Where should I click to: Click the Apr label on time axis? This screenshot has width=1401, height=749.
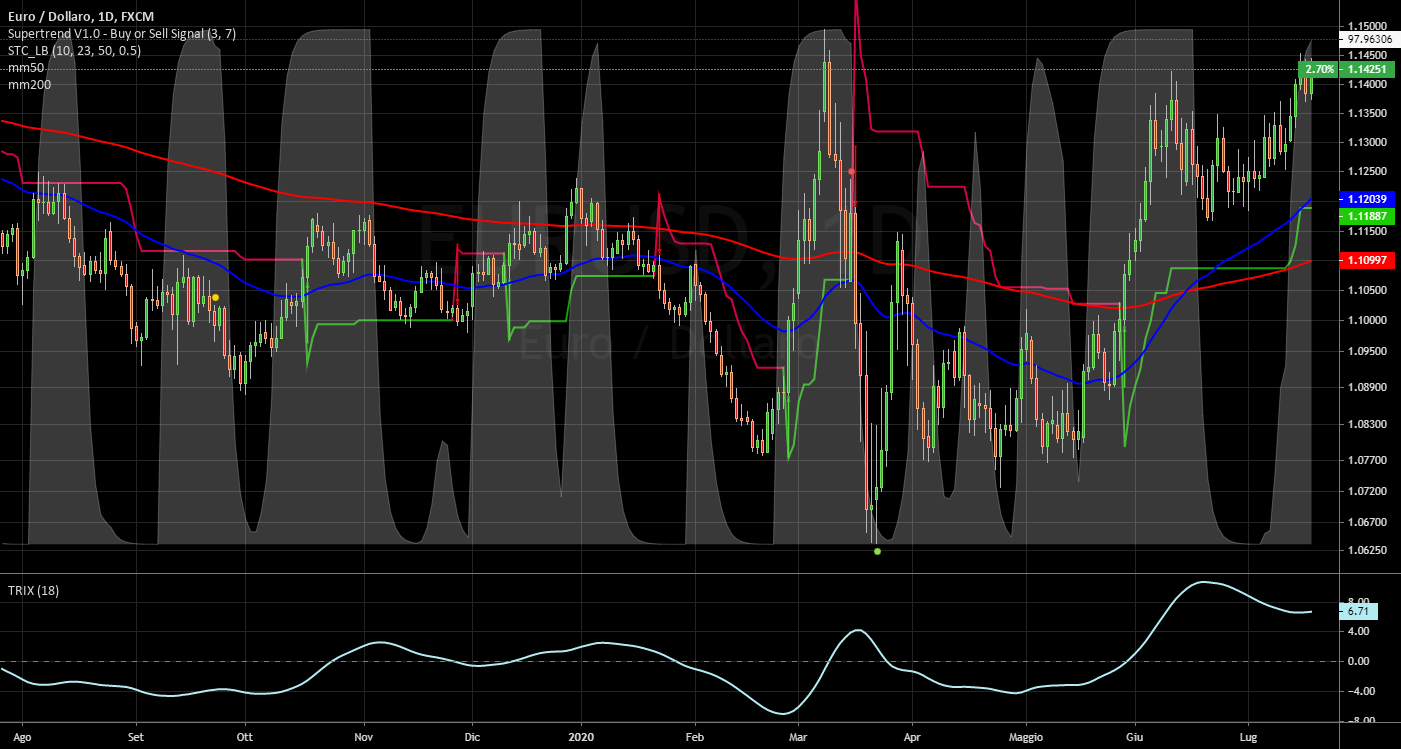pyautogui.click(x=911, y=737)
